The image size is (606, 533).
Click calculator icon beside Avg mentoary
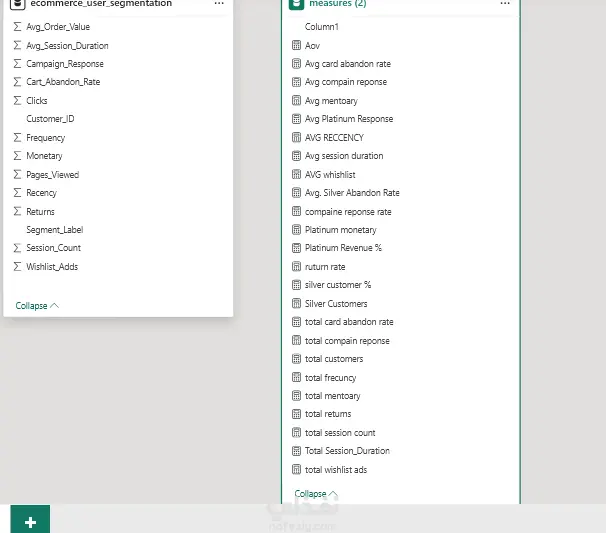tap(296, 100)
